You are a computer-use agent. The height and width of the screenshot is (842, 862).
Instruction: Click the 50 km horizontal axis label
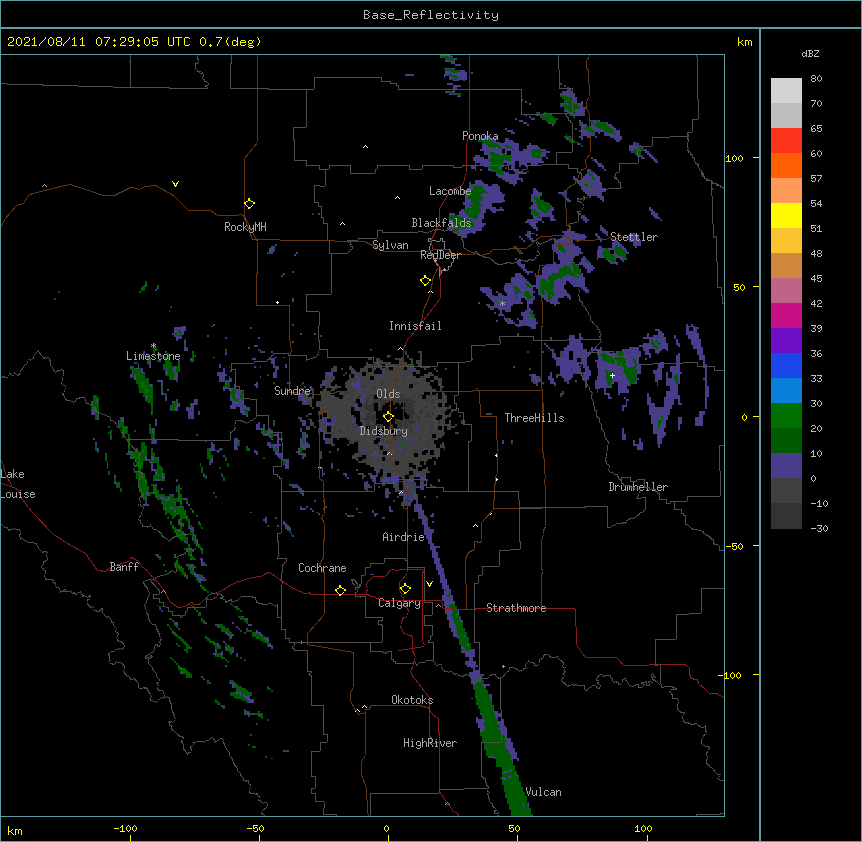pyautogui.click(x=514, y=828)
